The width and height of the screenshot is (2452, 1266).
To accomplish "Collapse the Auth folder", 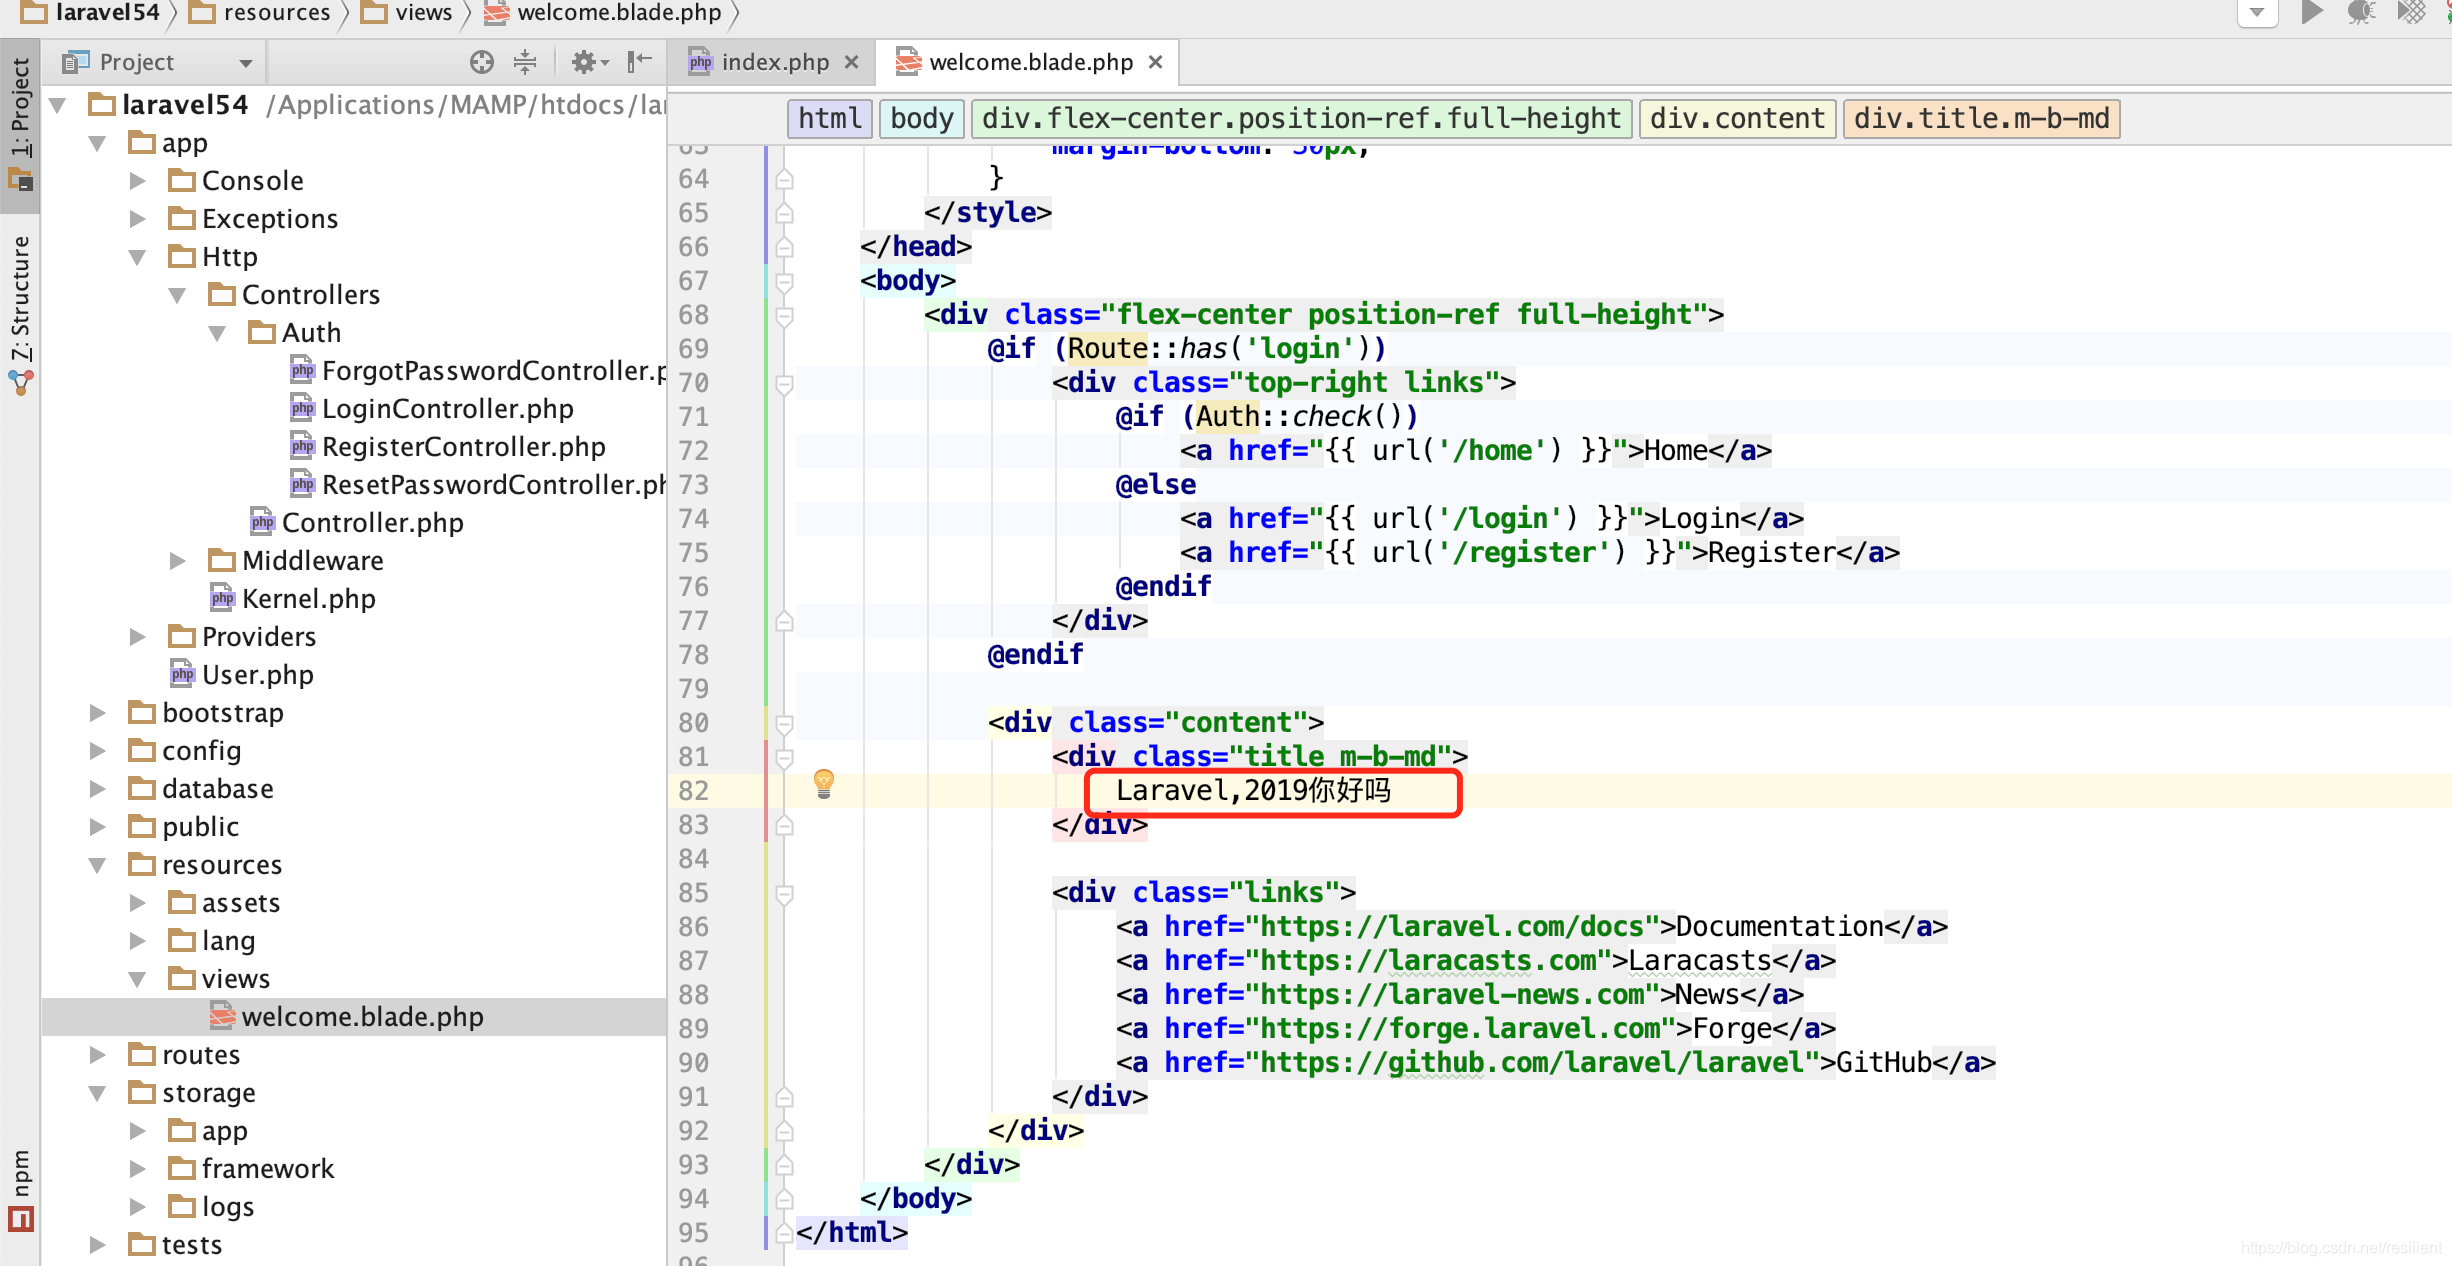I will [218, 333].
